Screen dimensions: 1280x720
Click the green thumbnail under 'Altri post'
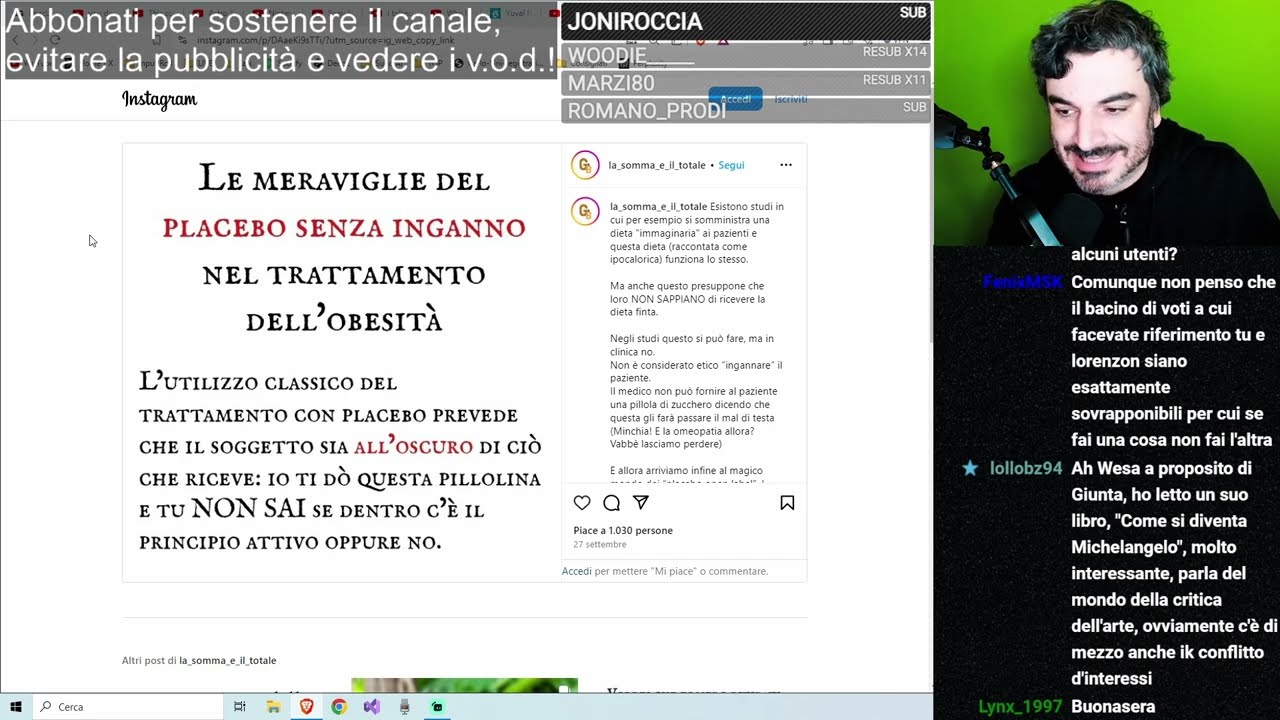click(x=464, y=685)
